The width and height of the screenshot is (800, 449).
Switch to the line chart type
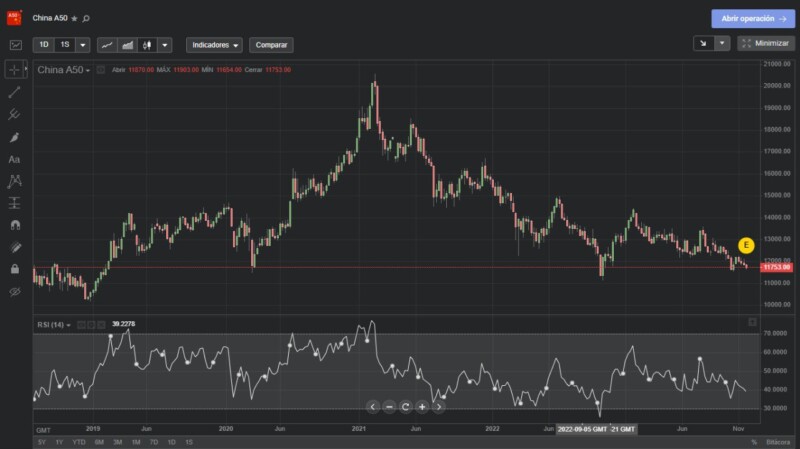tap(107, 45)
